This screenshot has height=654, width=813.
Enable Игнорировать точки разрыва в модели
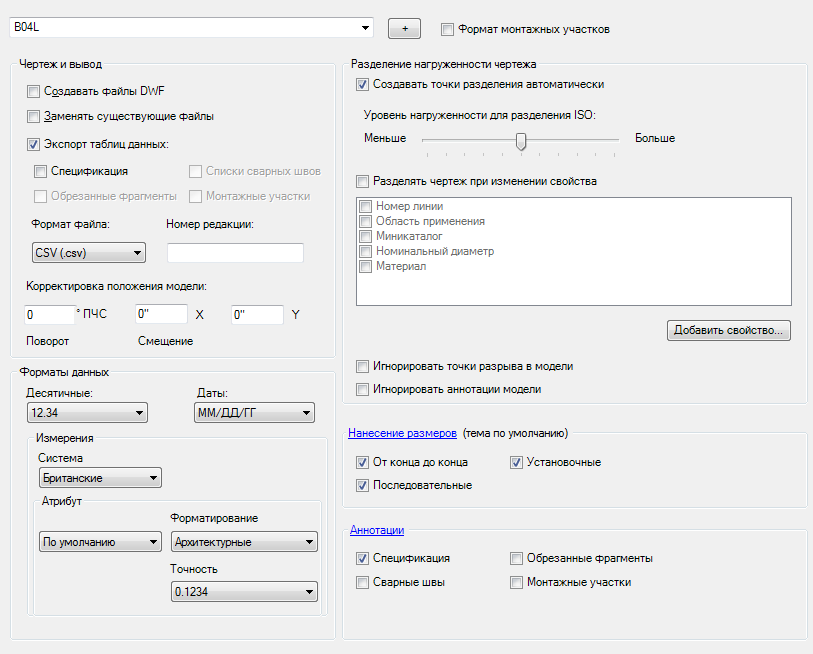coord(363,367)
